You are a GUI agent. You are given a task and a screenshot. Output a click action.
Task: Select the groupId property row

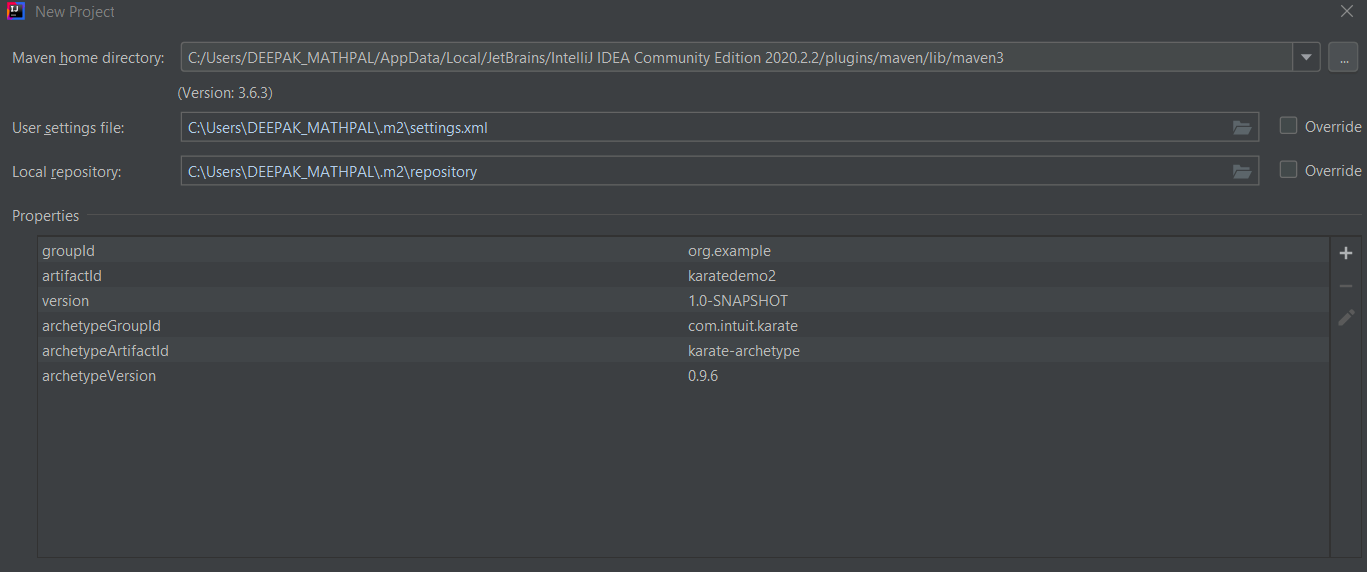coord(683,251)
